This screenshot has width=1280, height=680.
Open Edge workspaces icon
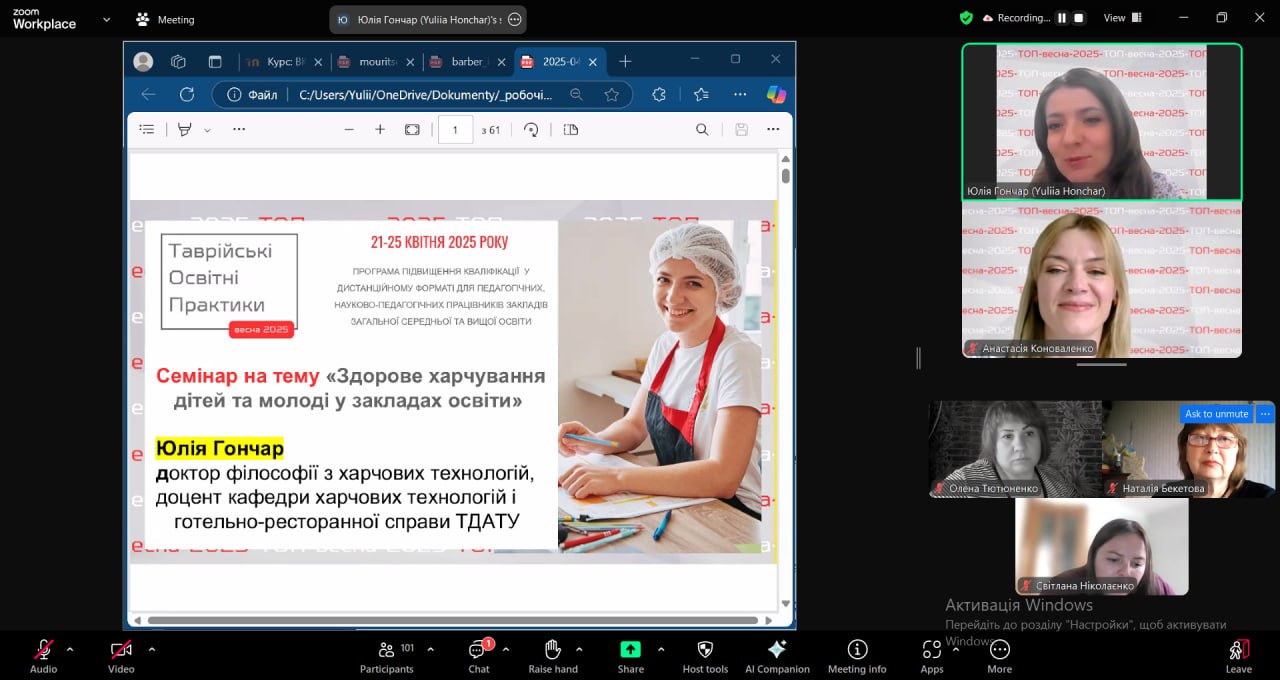pyautogui.click(x=178, y=61)
